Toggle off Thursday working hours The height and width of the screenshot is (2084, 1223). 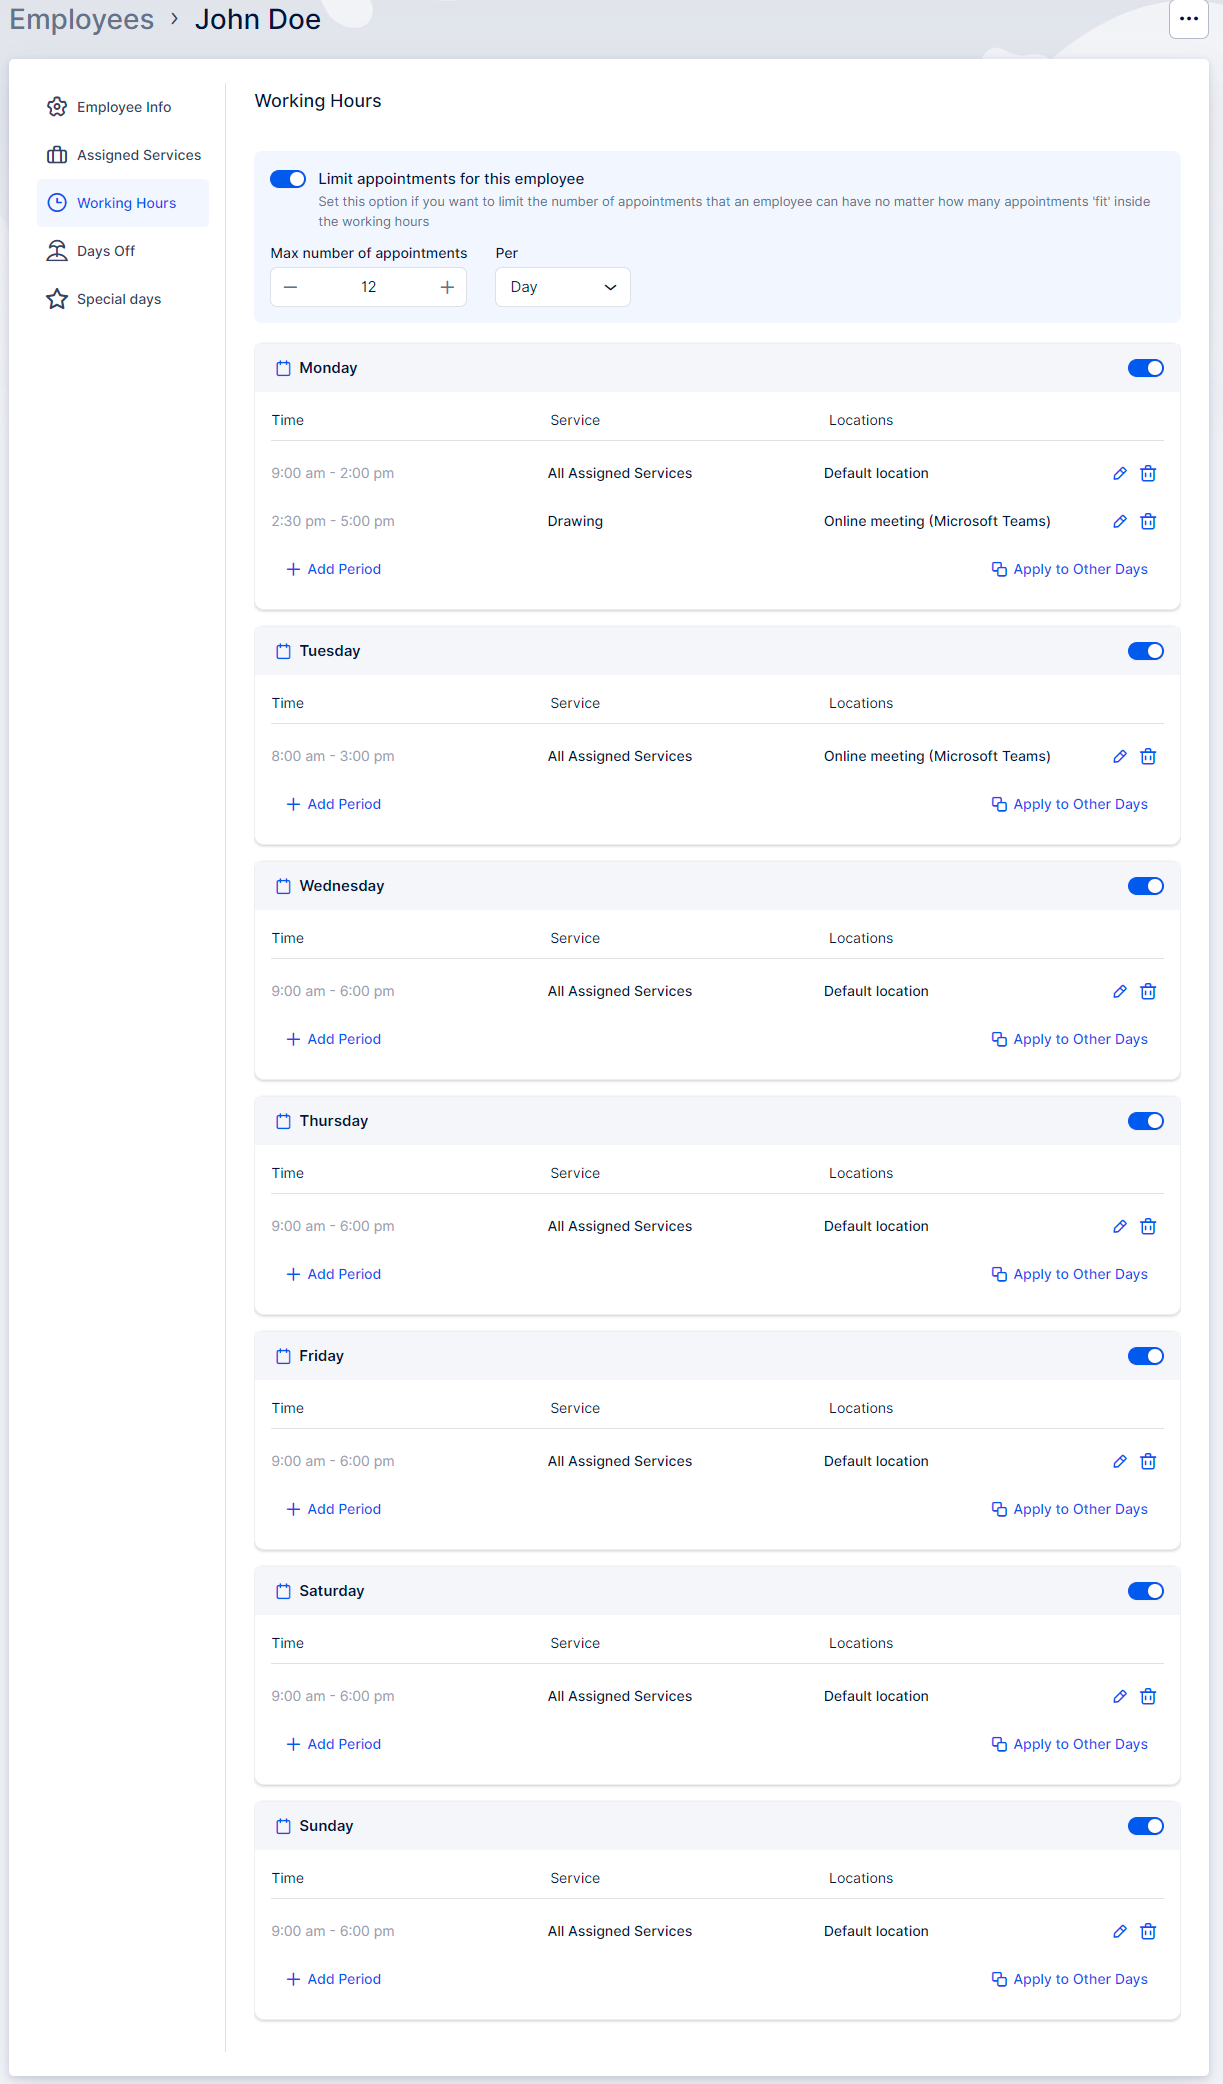click(1145, 1121)
